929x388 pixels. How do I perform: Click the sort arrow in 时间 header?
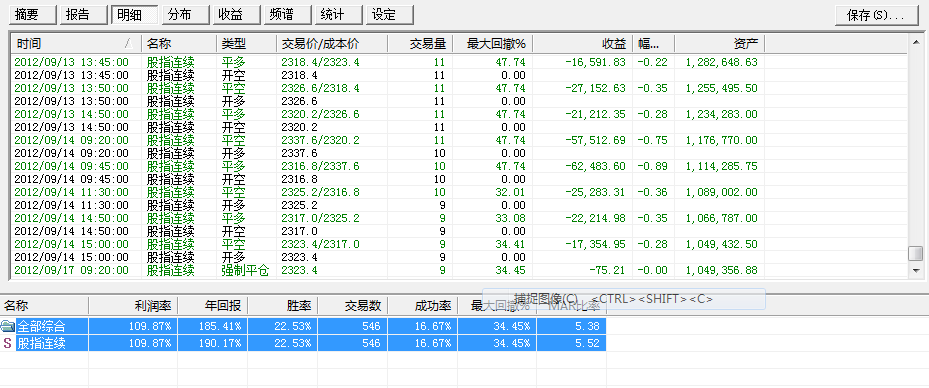(128, 44)
